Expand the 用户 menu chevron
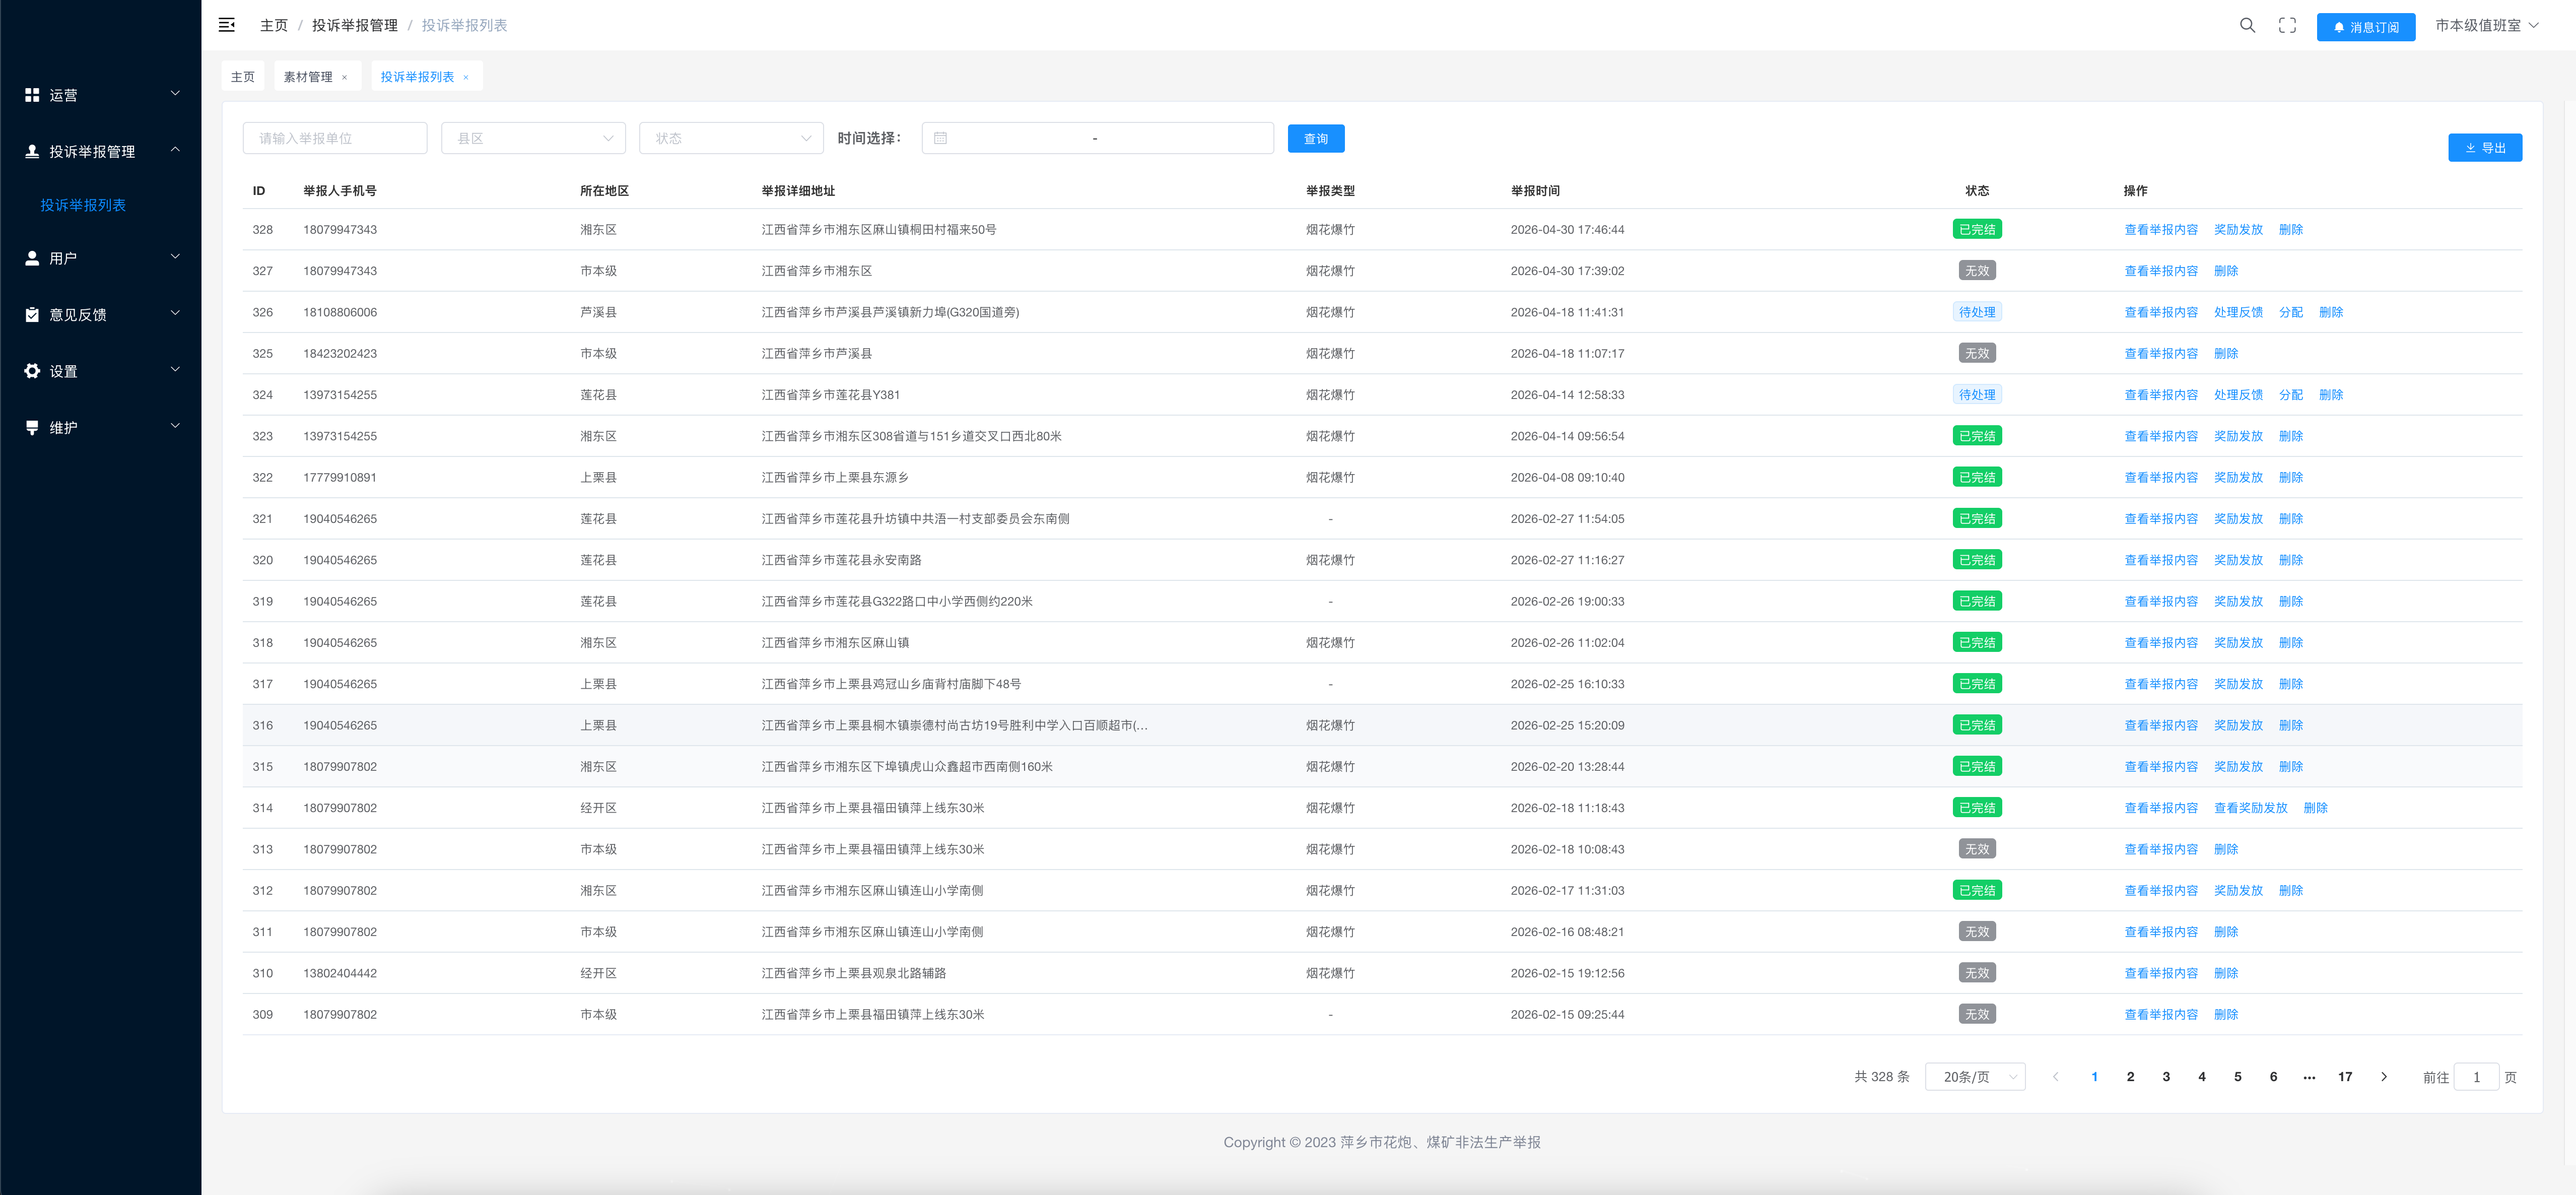Viewport: 2576px width, 1195px height. [x=175, y=257]
